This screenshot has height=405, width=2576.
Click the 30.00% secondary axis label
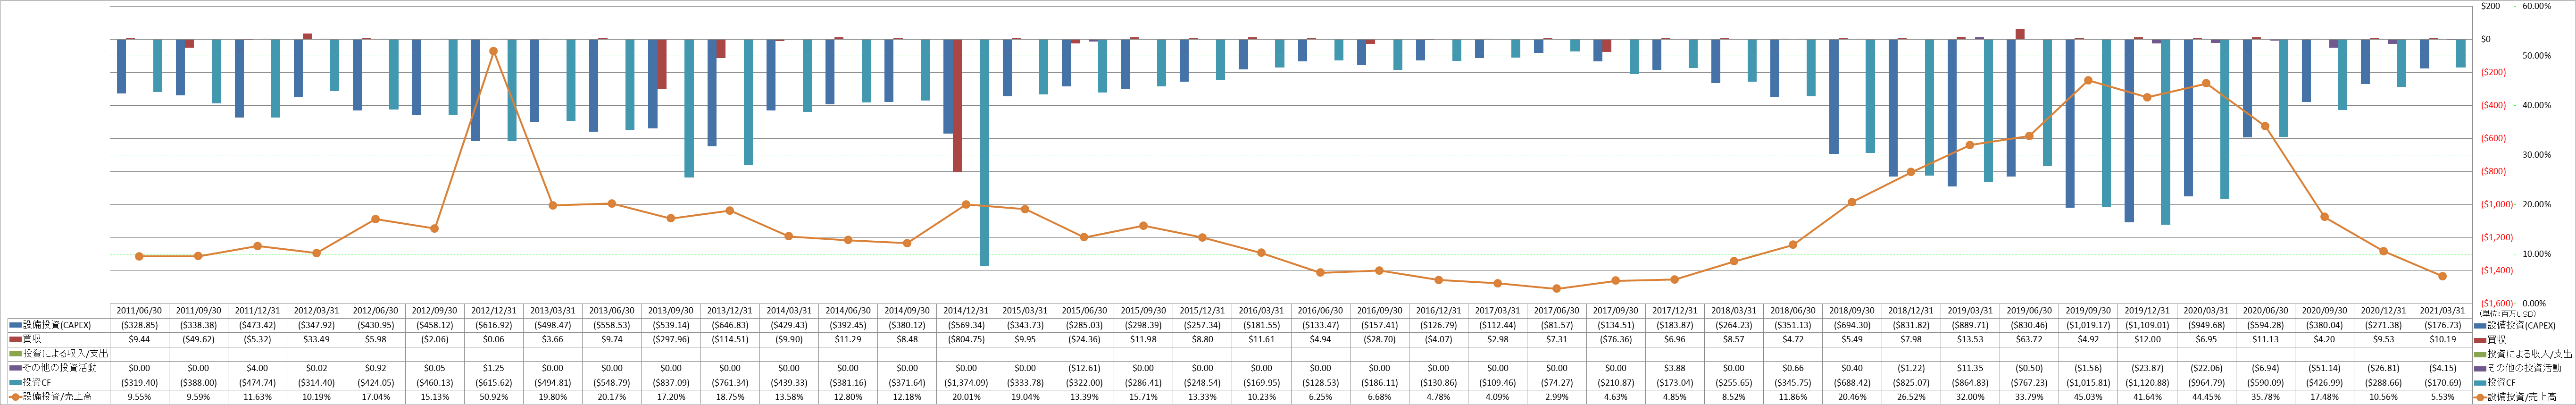(2536, 155)
